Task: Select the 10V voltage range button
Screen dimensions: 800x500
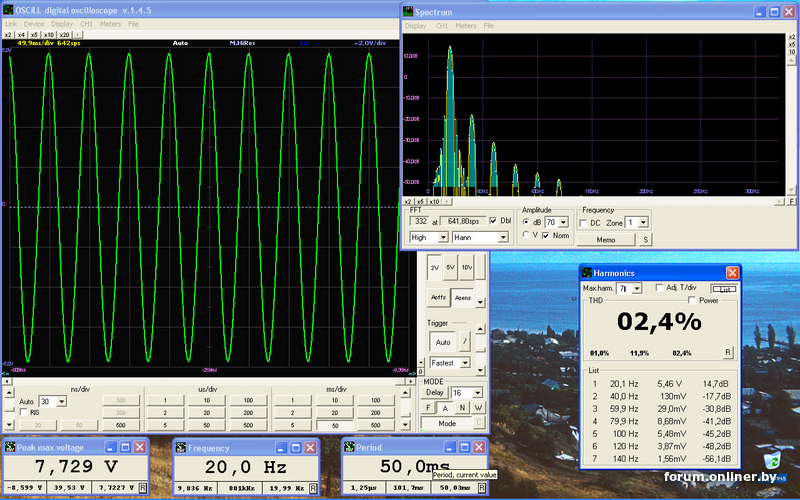Action: point(466,267)
